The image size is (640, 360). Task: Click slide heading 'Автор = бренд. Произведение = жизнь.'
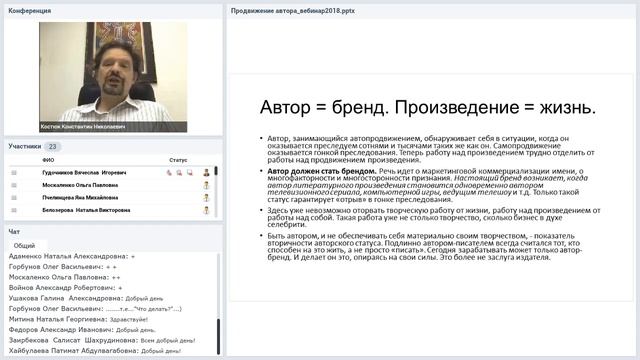click(428, 107)
